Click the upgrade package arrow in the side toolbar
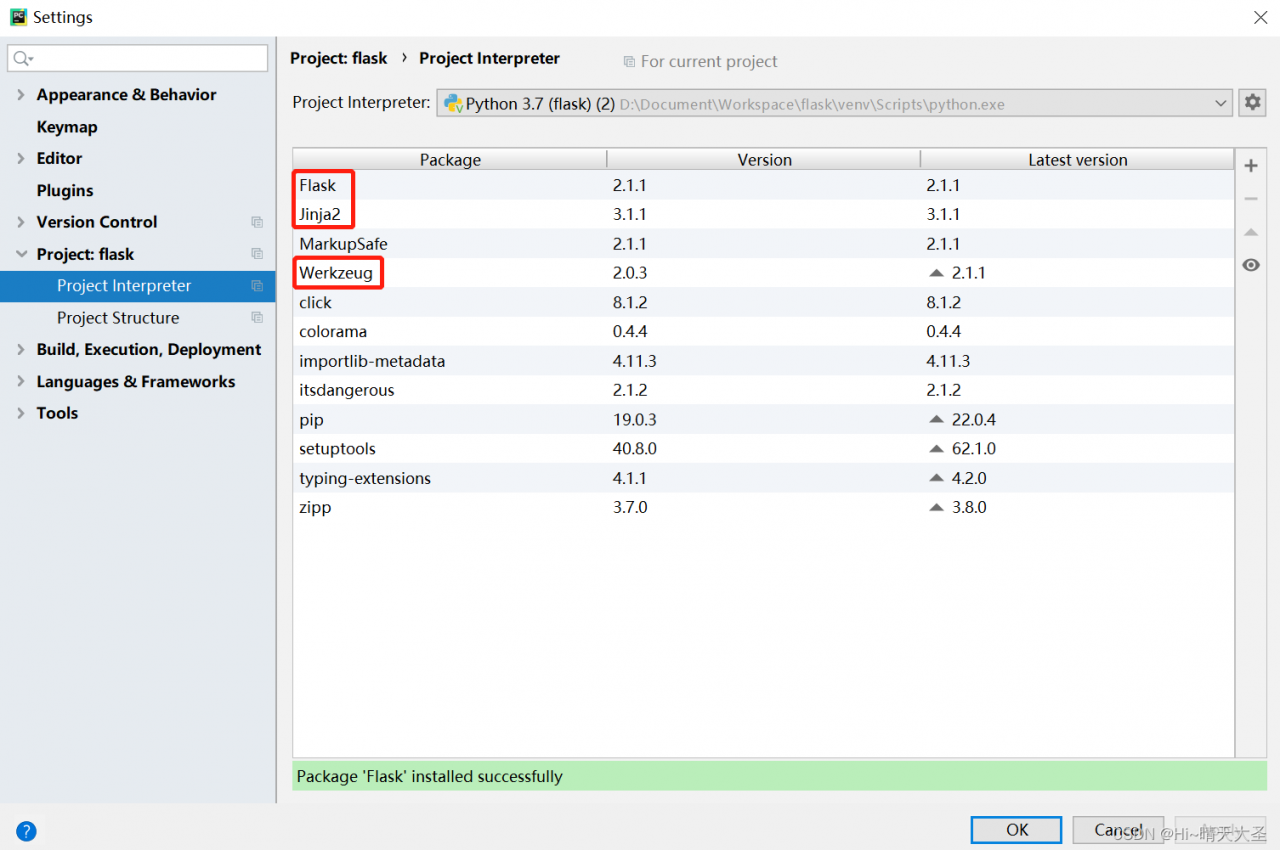The height and width of the screenshot is (850, 1280). pos(1251,232)
